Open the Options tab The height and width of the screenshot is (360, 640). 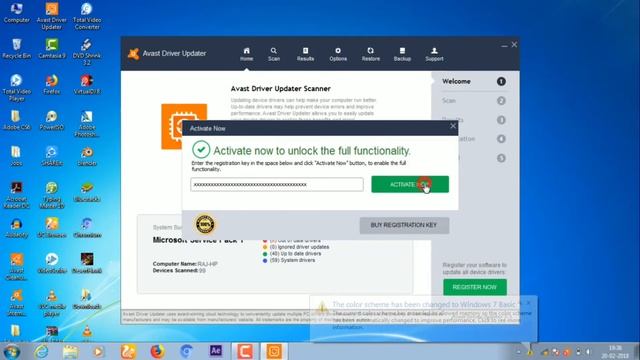(338, 54)
